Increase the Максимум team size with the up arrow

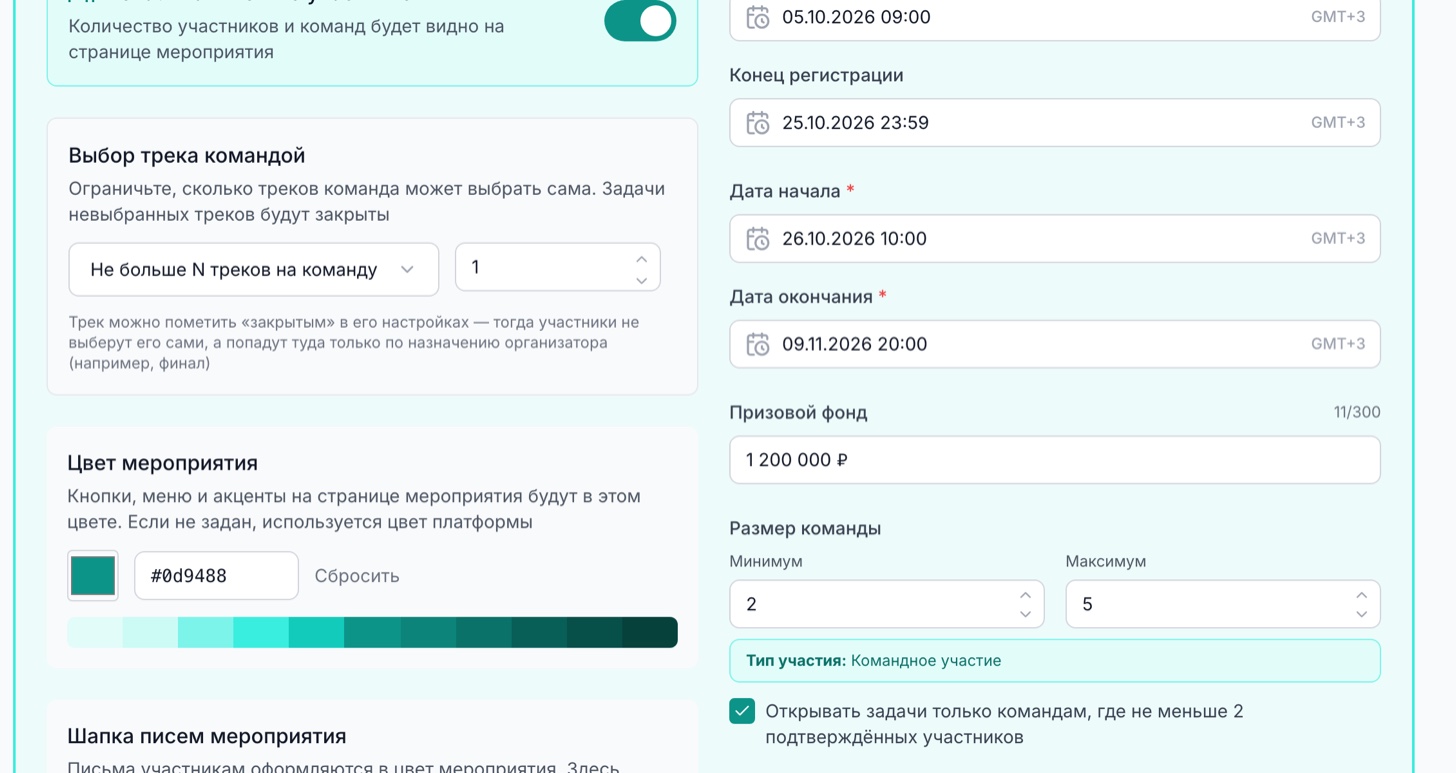[1361, 595]
